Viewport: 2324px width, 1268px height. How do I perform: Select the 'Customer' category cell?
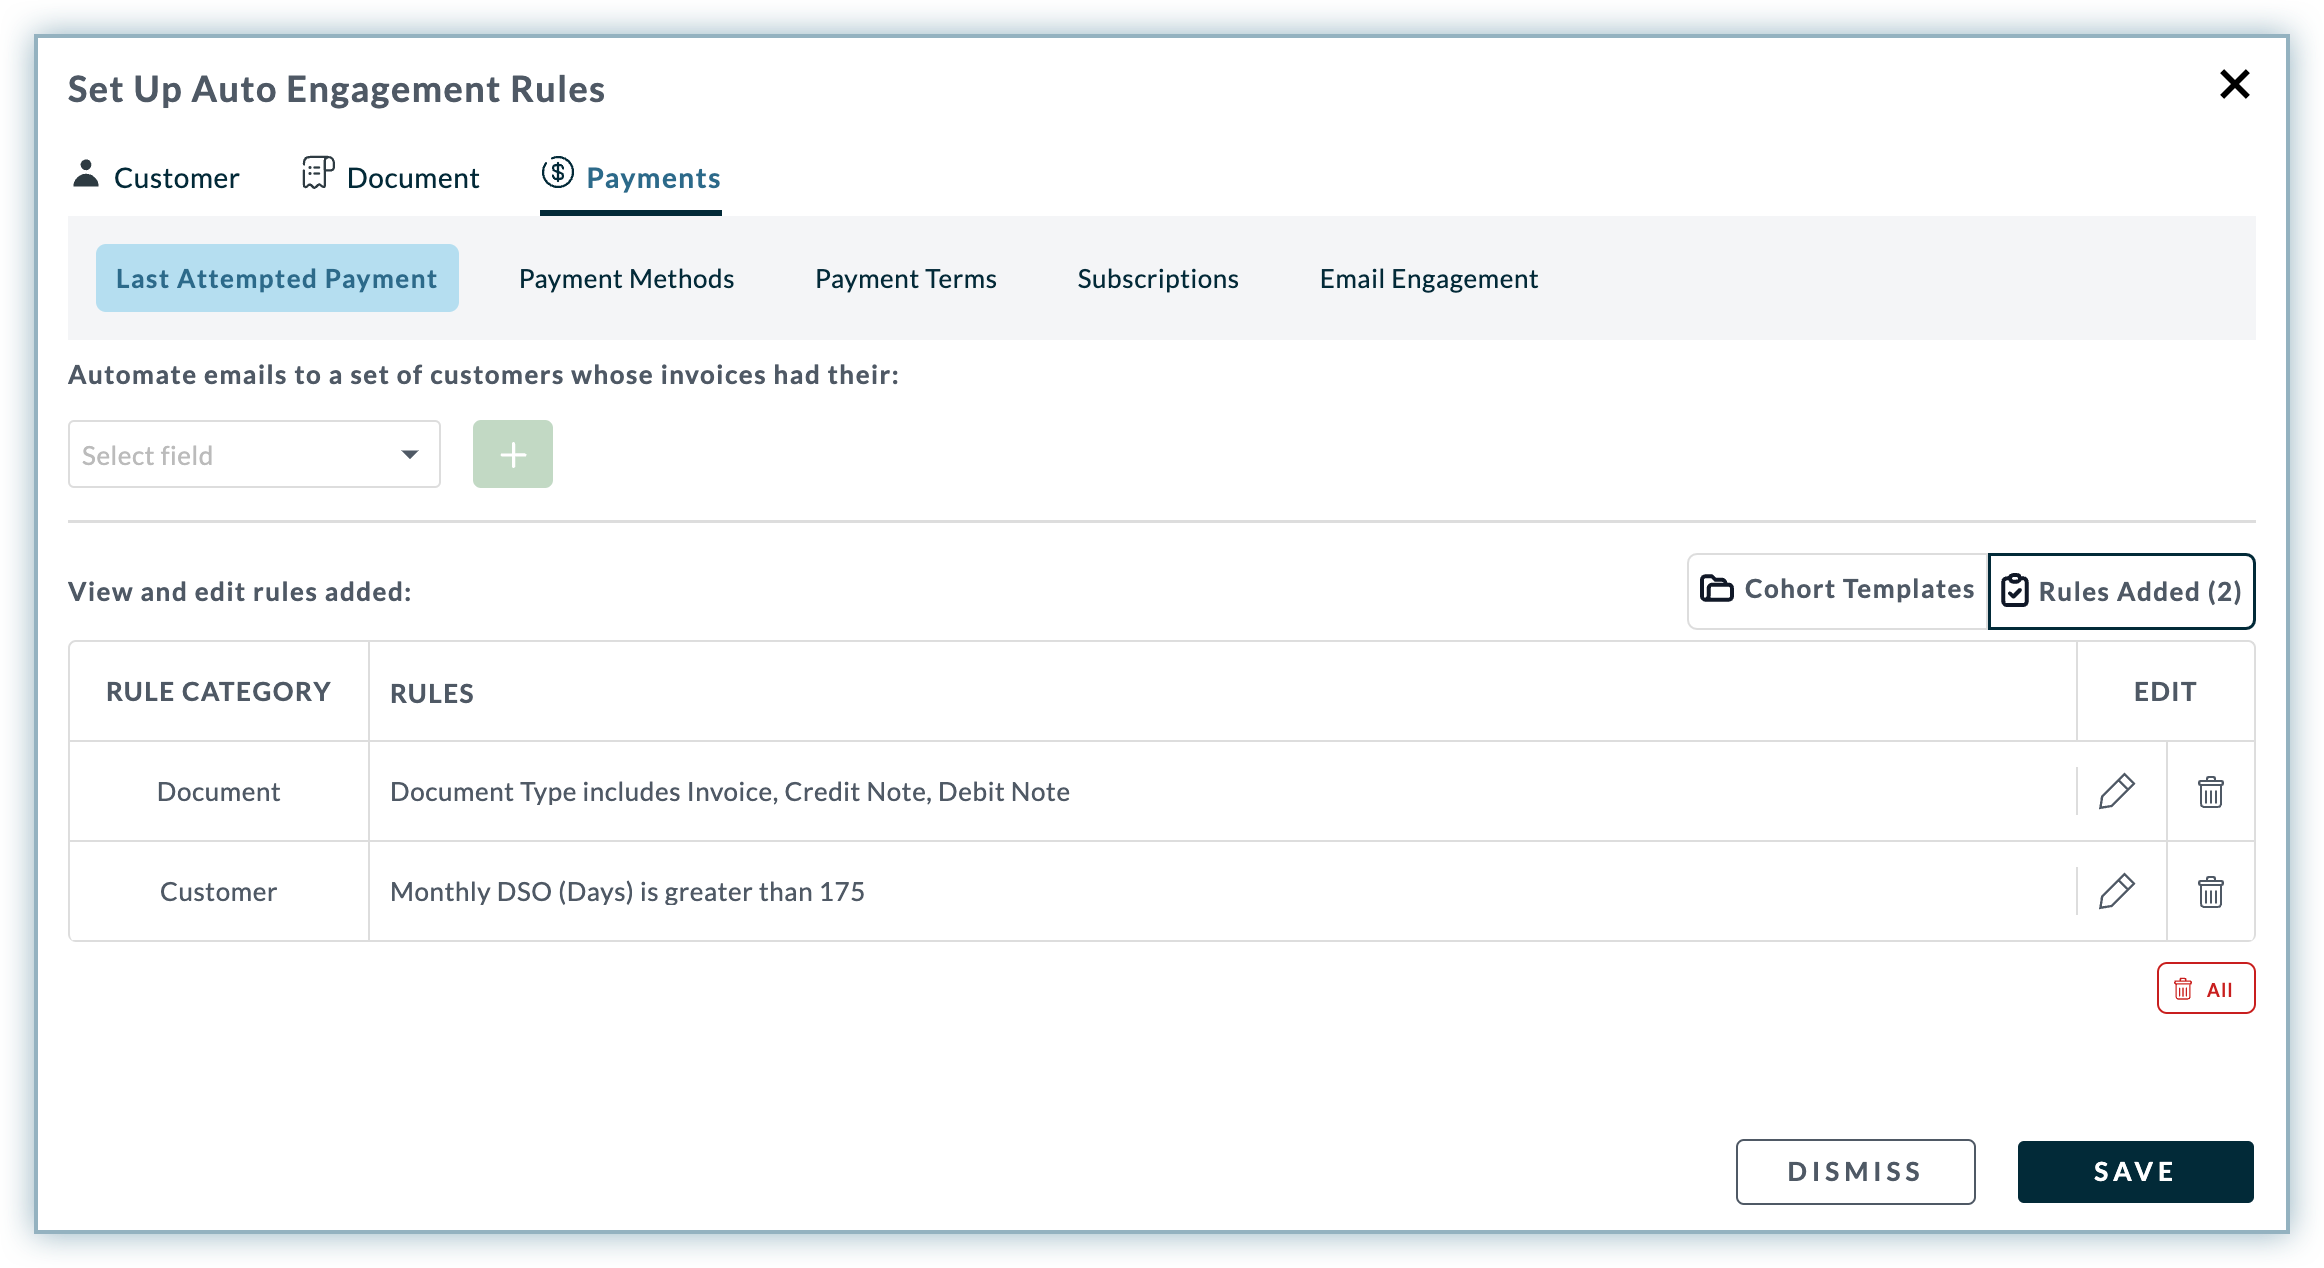pos(218,891)
